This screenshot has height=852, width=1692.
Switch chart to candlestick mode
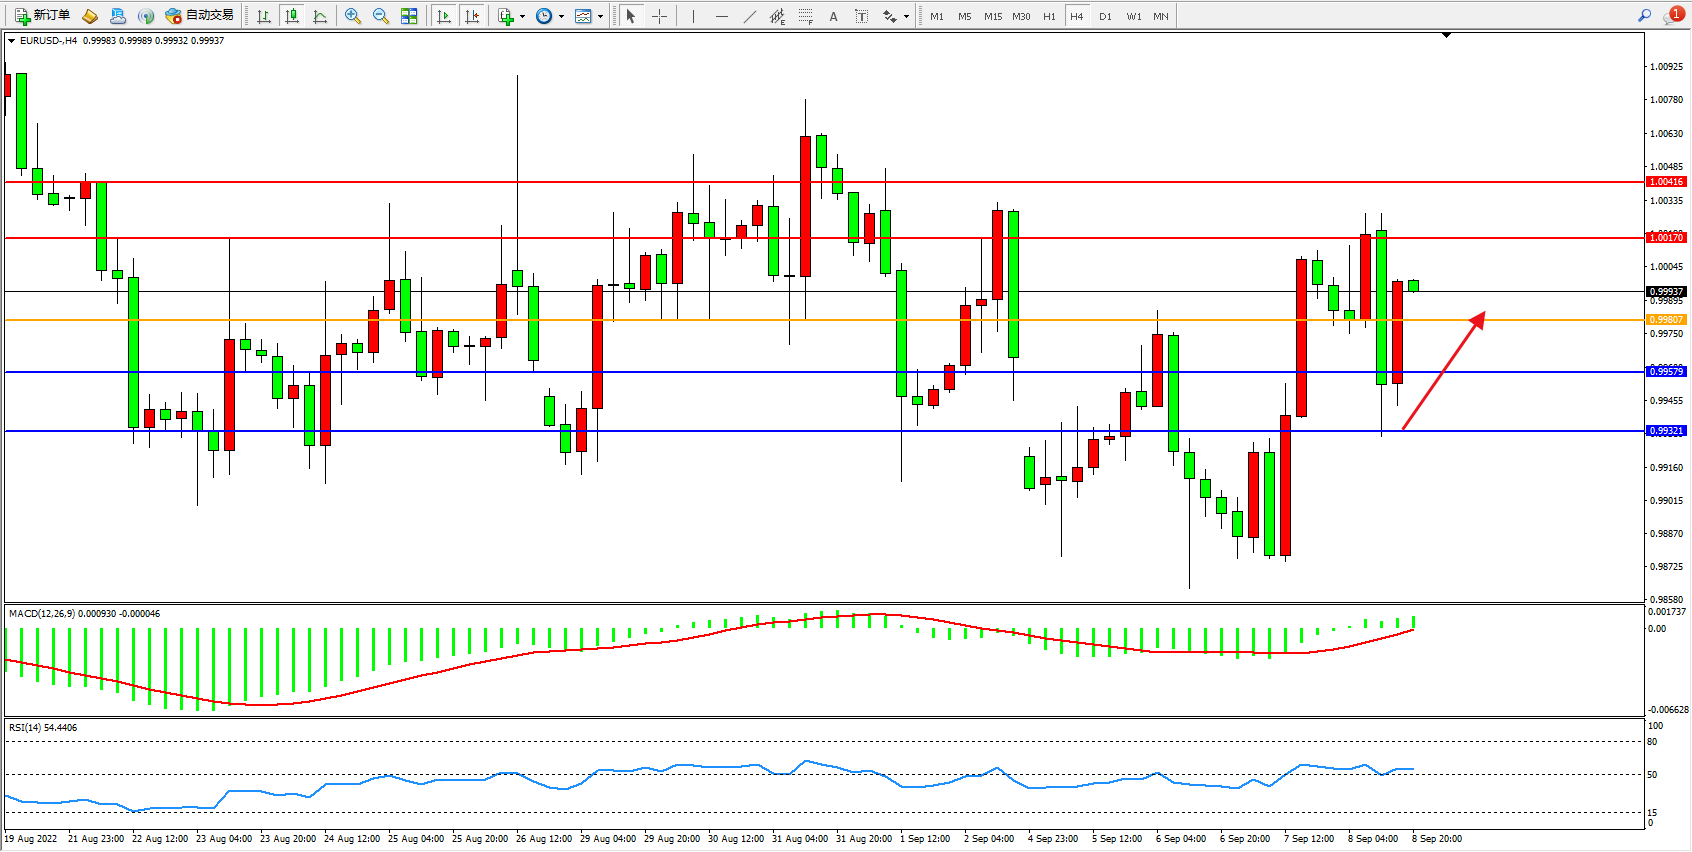tap(292, 16)
